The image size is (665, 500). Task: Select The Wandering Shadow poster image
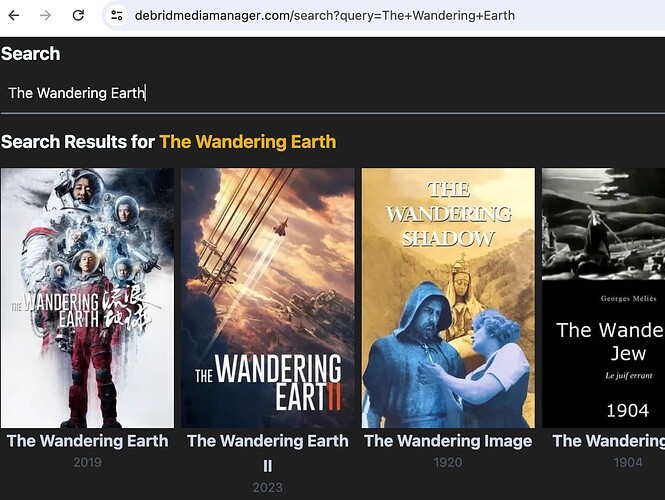click(x=447, y=297)
